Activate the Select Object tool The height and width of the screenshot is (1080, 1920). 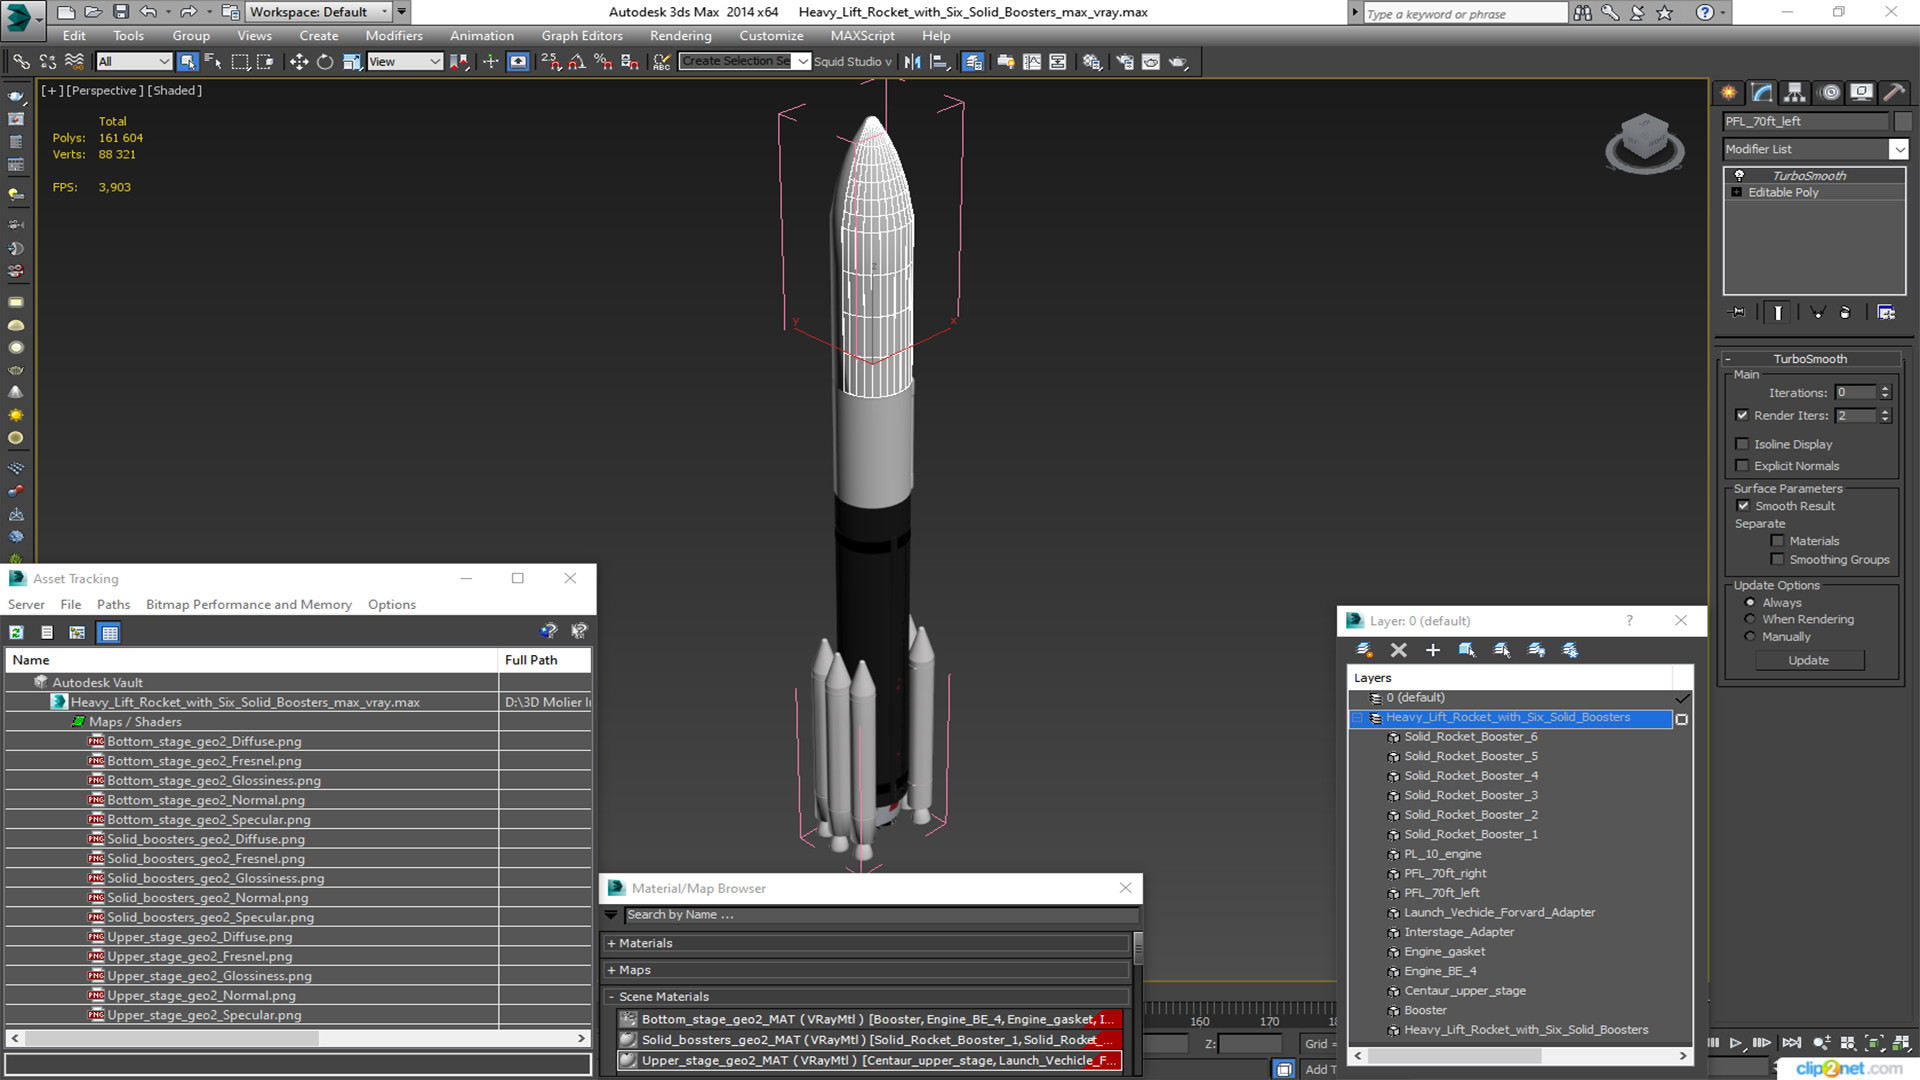(x=187, y=62)
